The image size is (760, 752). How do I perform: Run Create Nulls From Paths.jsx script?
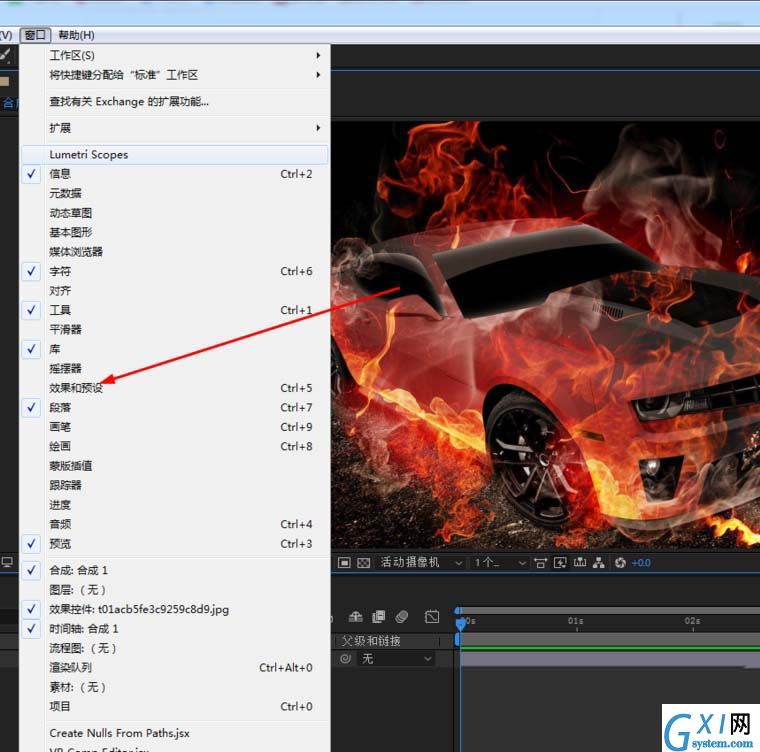(x=174, y=733)
